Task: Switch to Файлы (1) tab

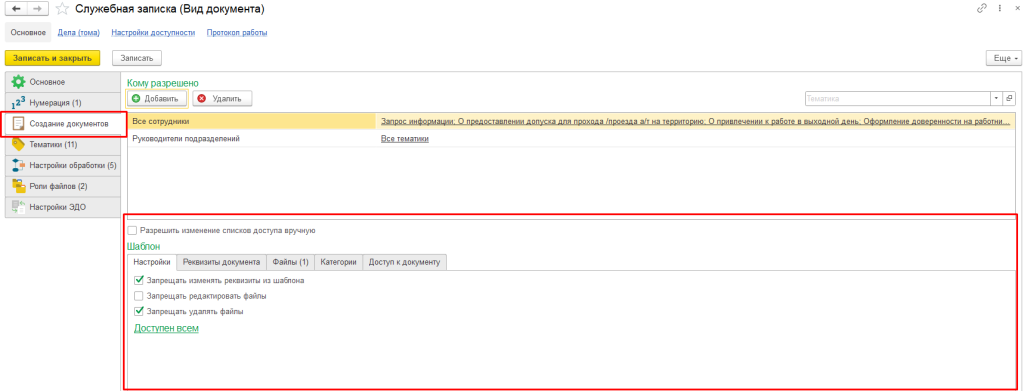Action: click(x=290, y=262)
